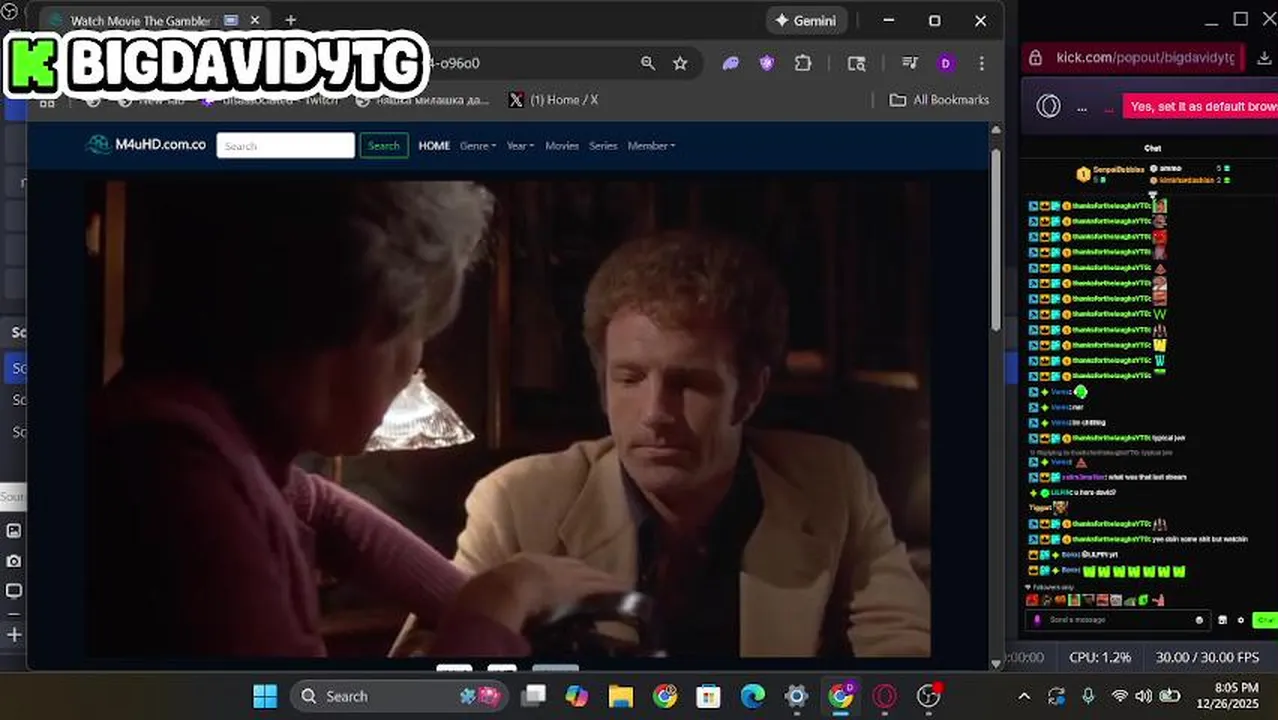
Task: Open Microsoft Store from the taskbar
Action: click(709, 696)
